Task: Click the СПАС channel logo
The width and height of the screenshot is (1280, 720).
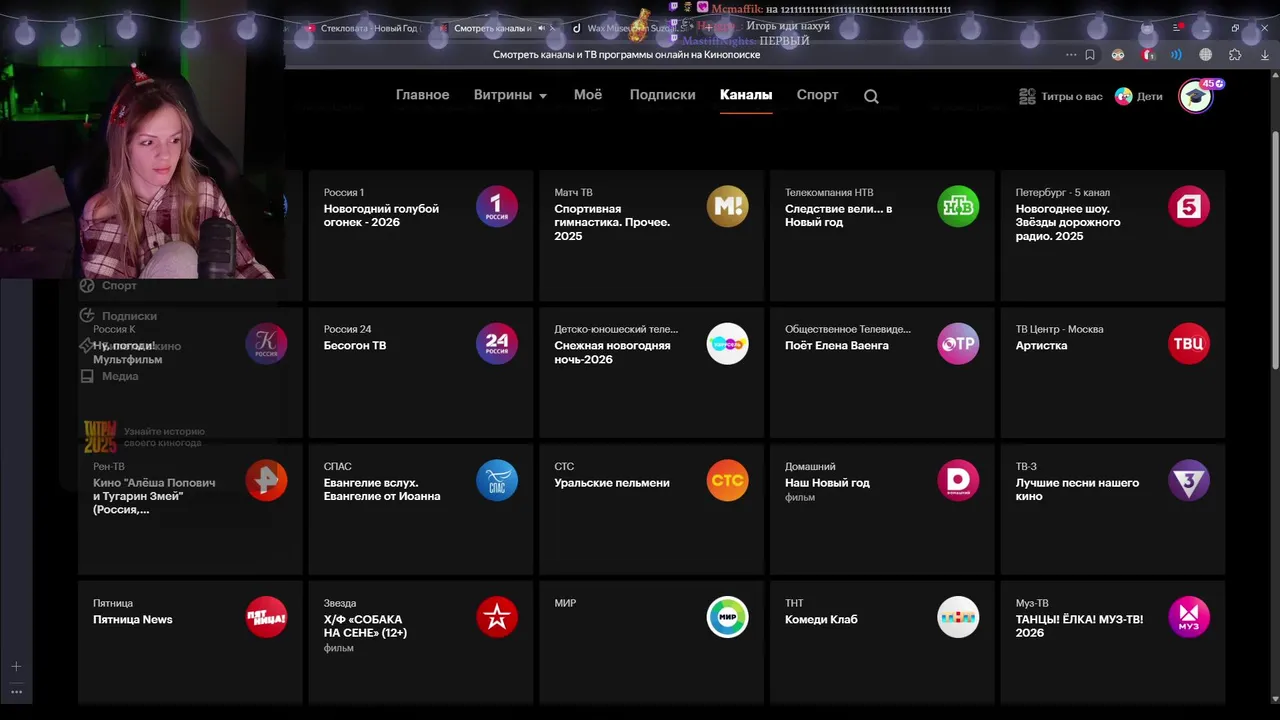Action: [x=497, y=480]
